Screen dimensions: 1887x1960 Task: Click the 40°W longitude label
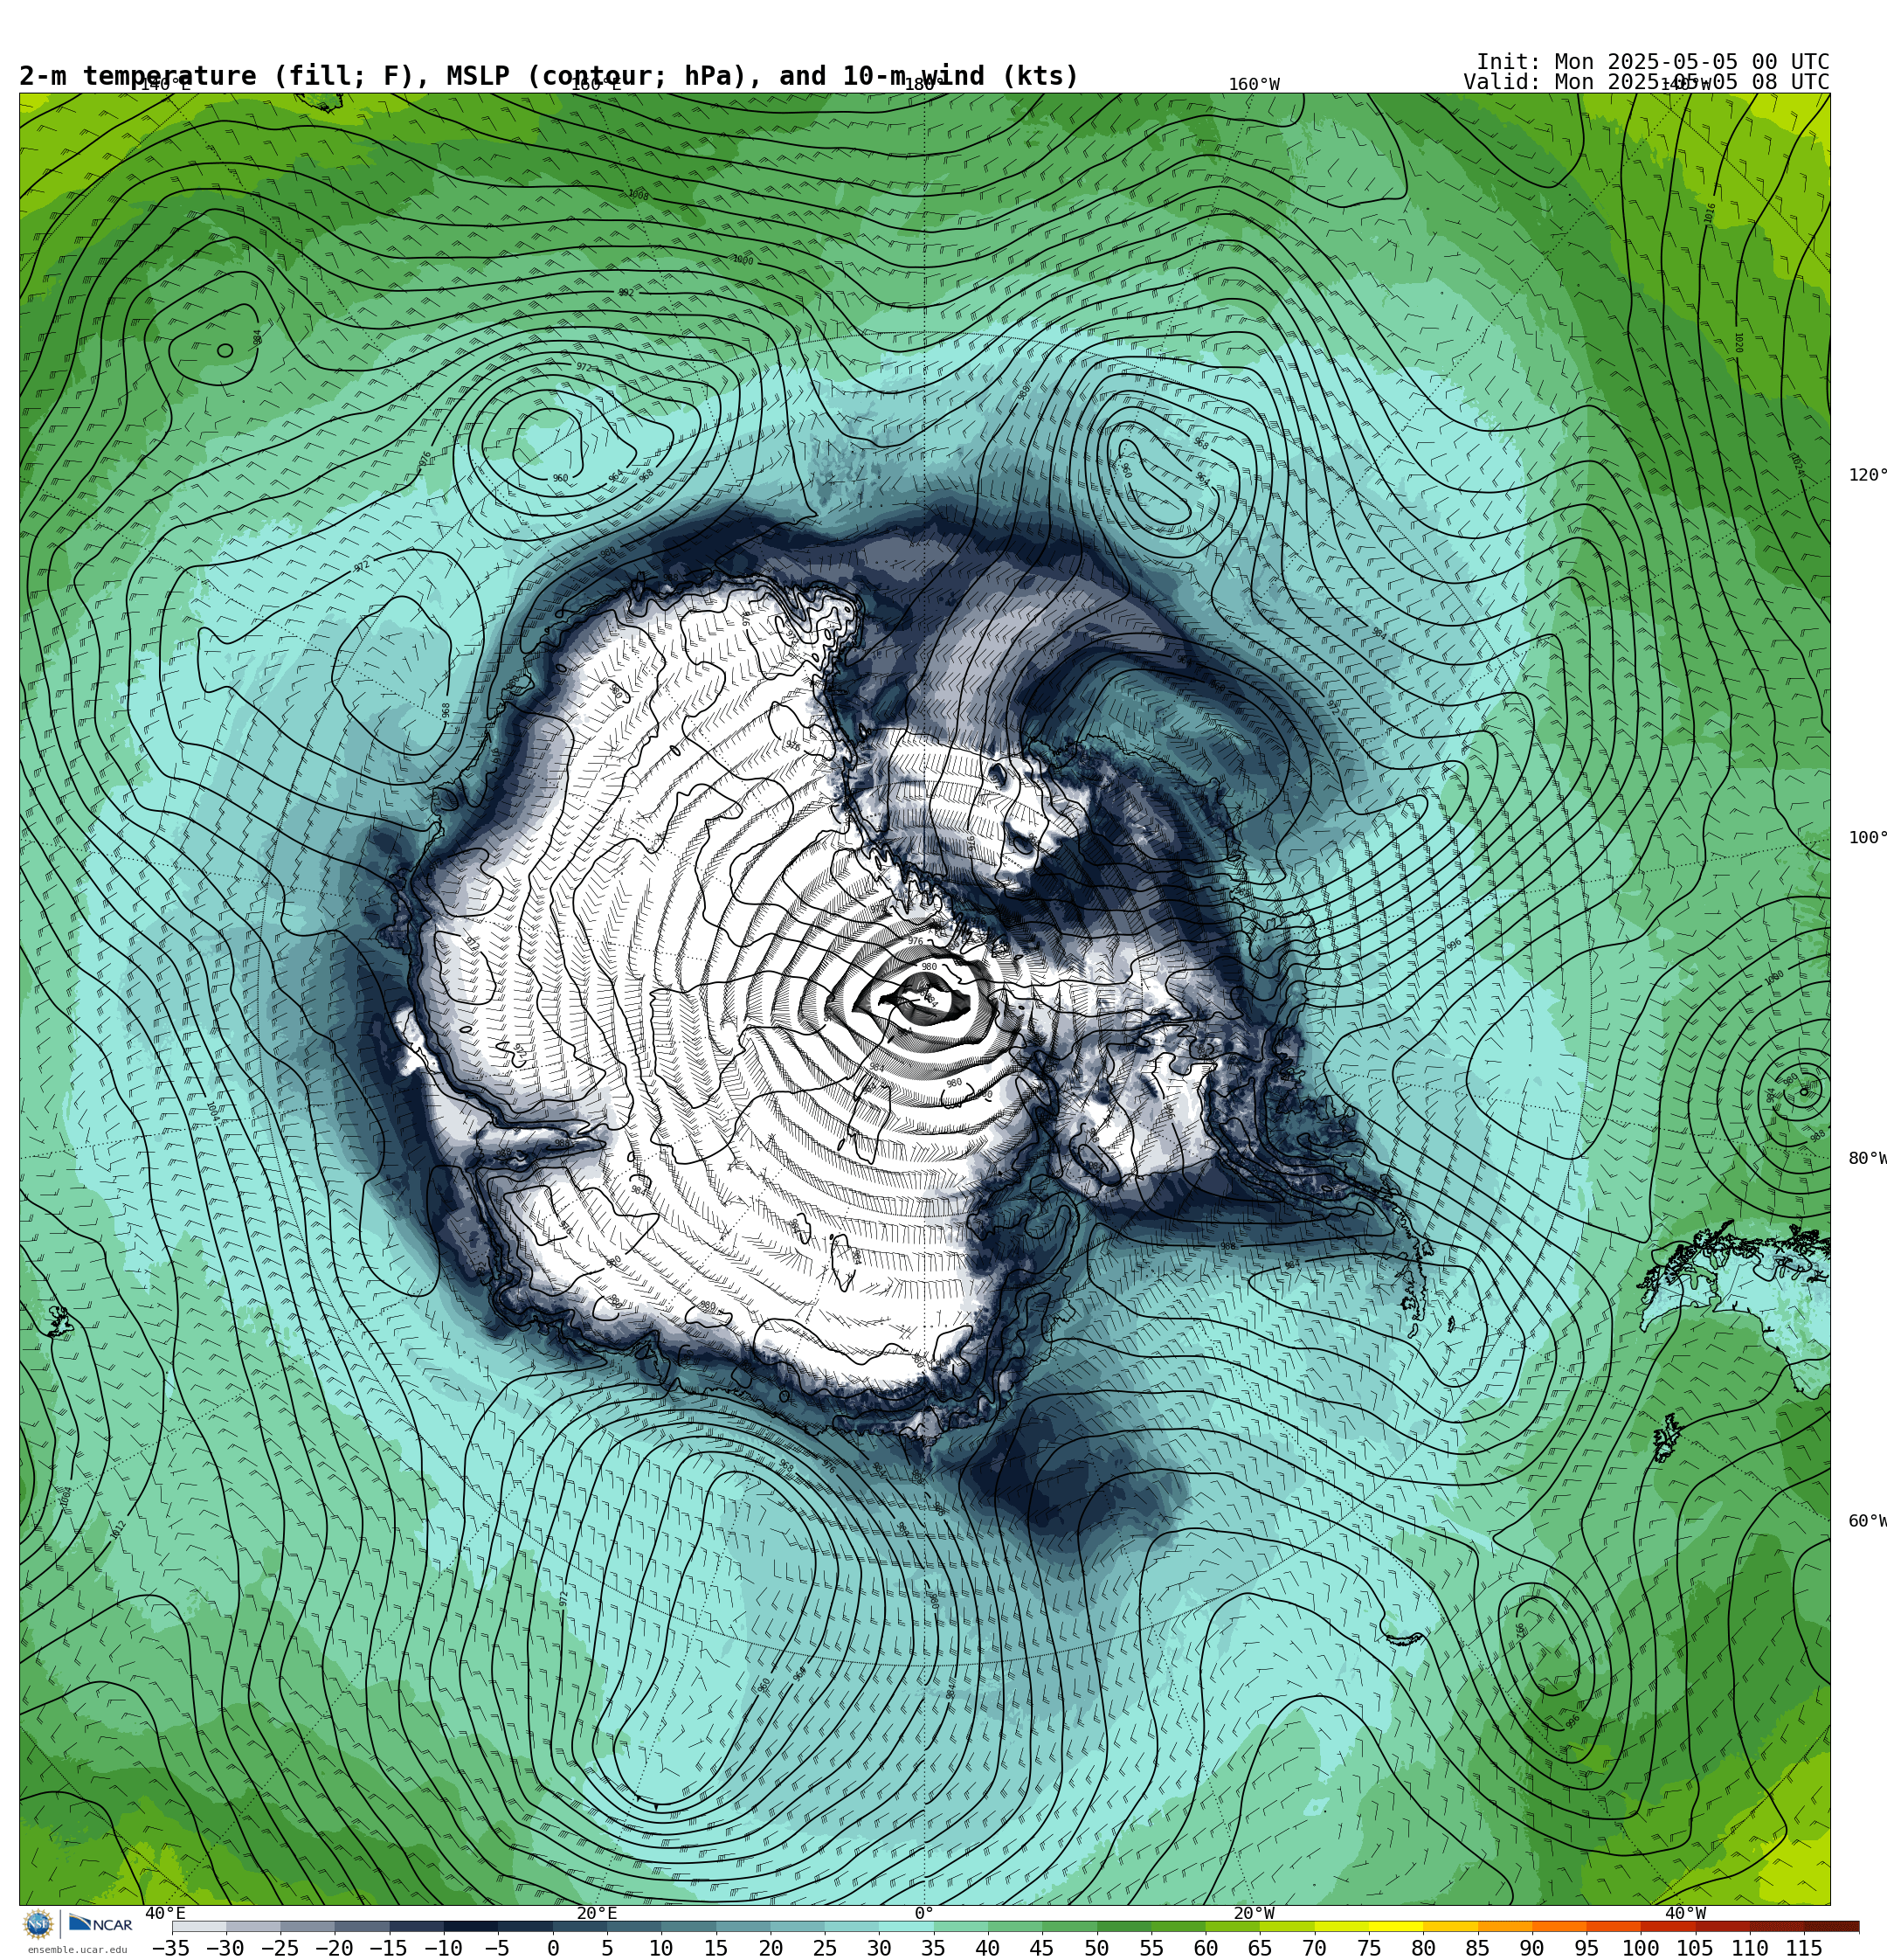(x=1686, y=1914)
